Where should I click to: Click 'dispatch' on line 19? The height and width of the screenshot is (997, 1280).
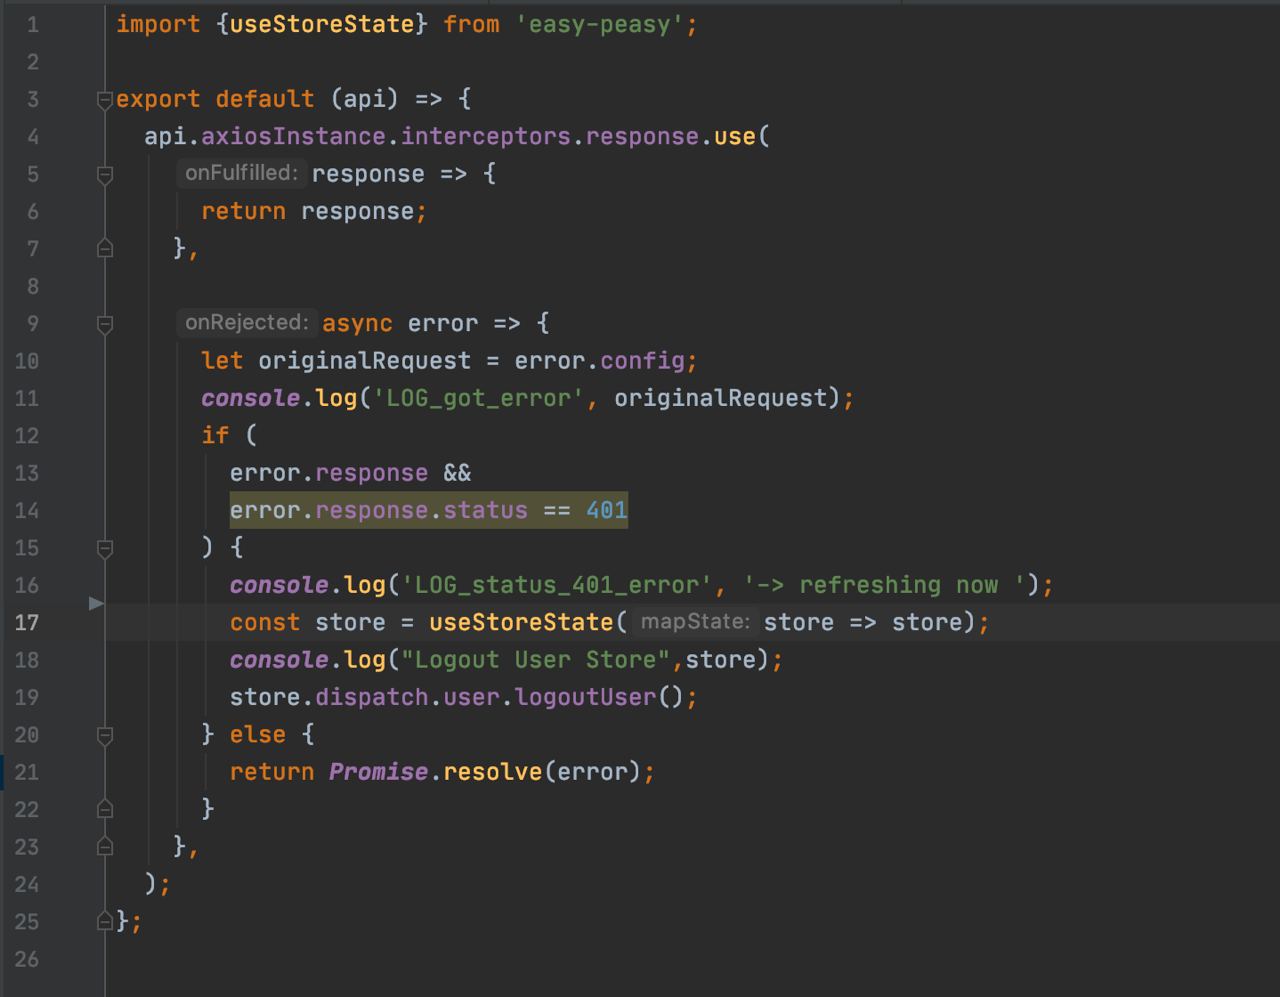click(372, 697)
